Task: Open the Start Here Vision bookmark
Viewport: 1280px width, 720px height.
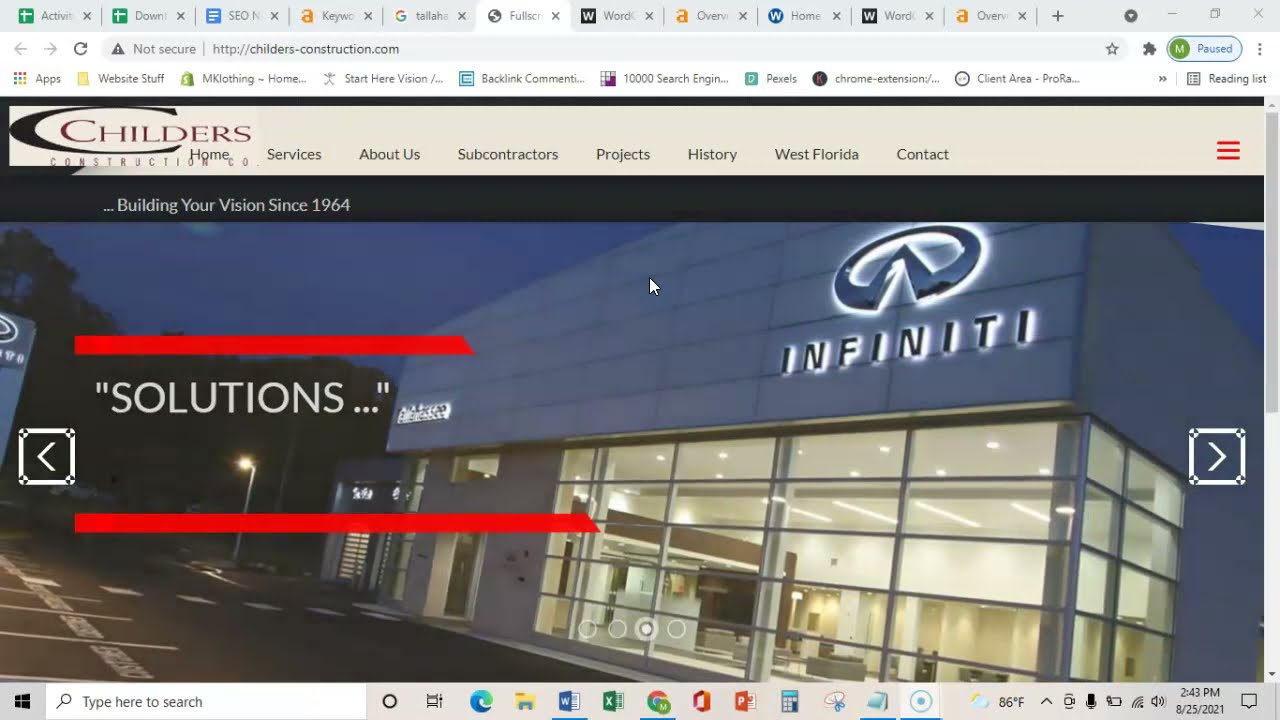Action: tap(383, 78)
